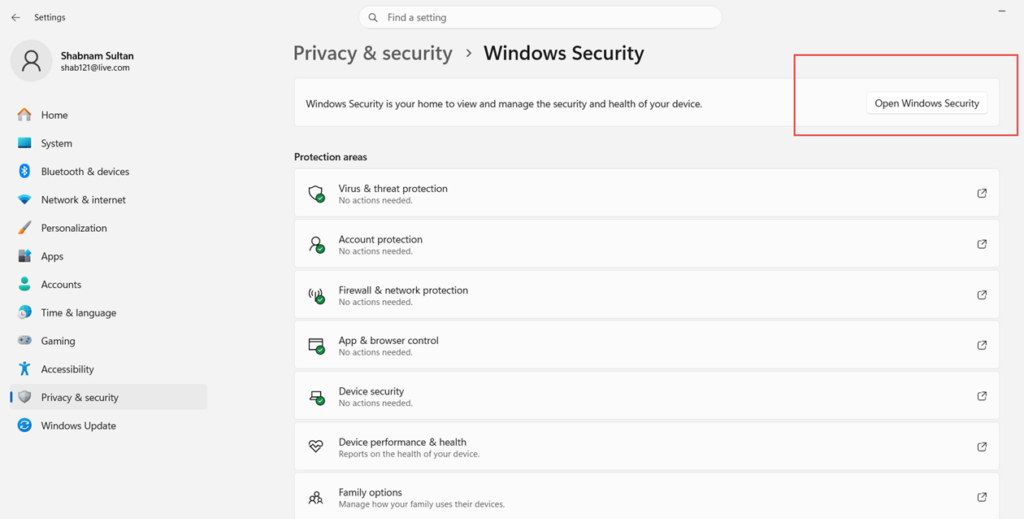Click the Family options people icon
The width and height of the screenshot is (1024, 519).
tap(315, 497)
